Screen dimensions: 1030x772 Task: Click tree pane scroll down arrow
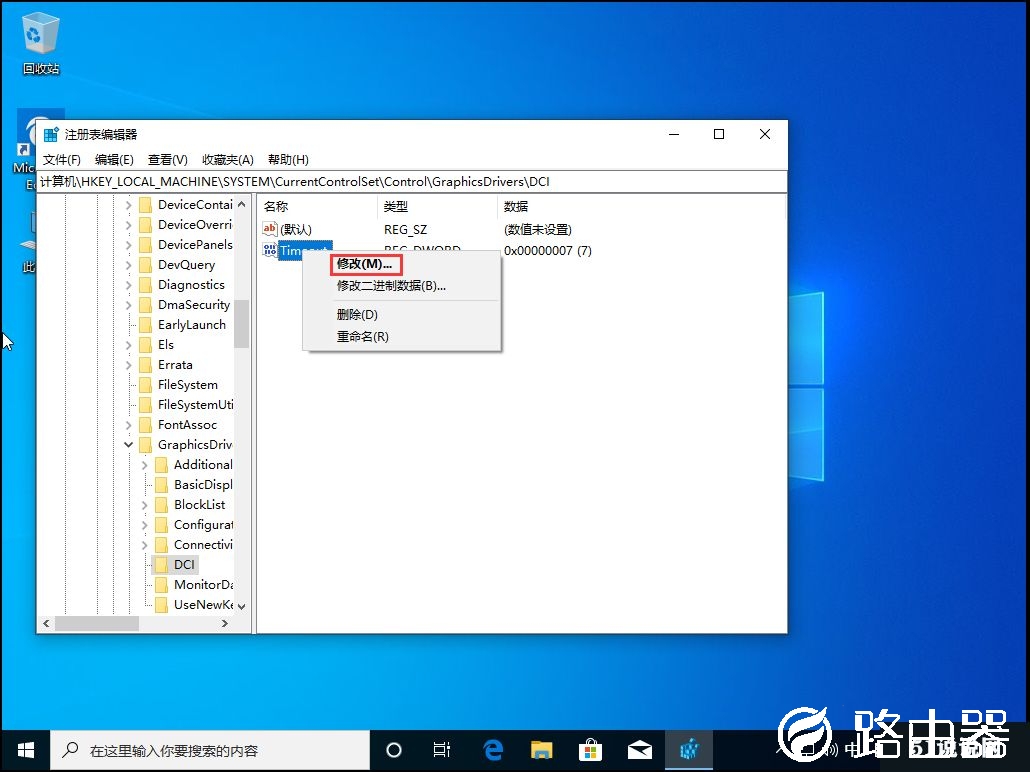[x=242, y=606]
